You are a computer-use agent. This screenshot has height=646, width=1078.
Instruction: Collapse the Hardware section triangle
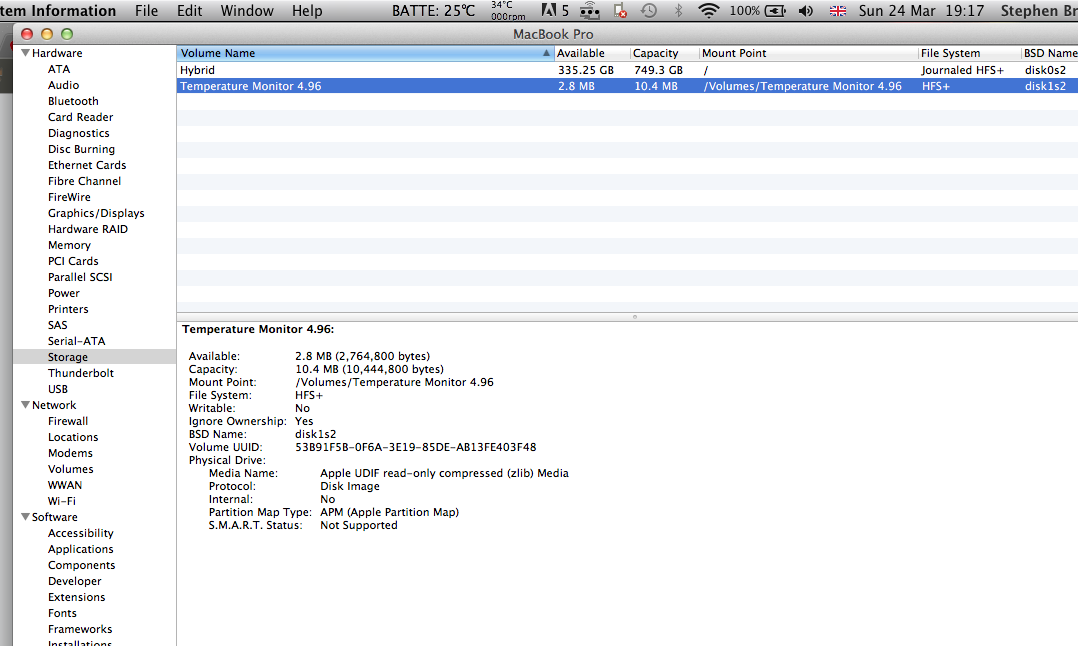pos(25,53)
